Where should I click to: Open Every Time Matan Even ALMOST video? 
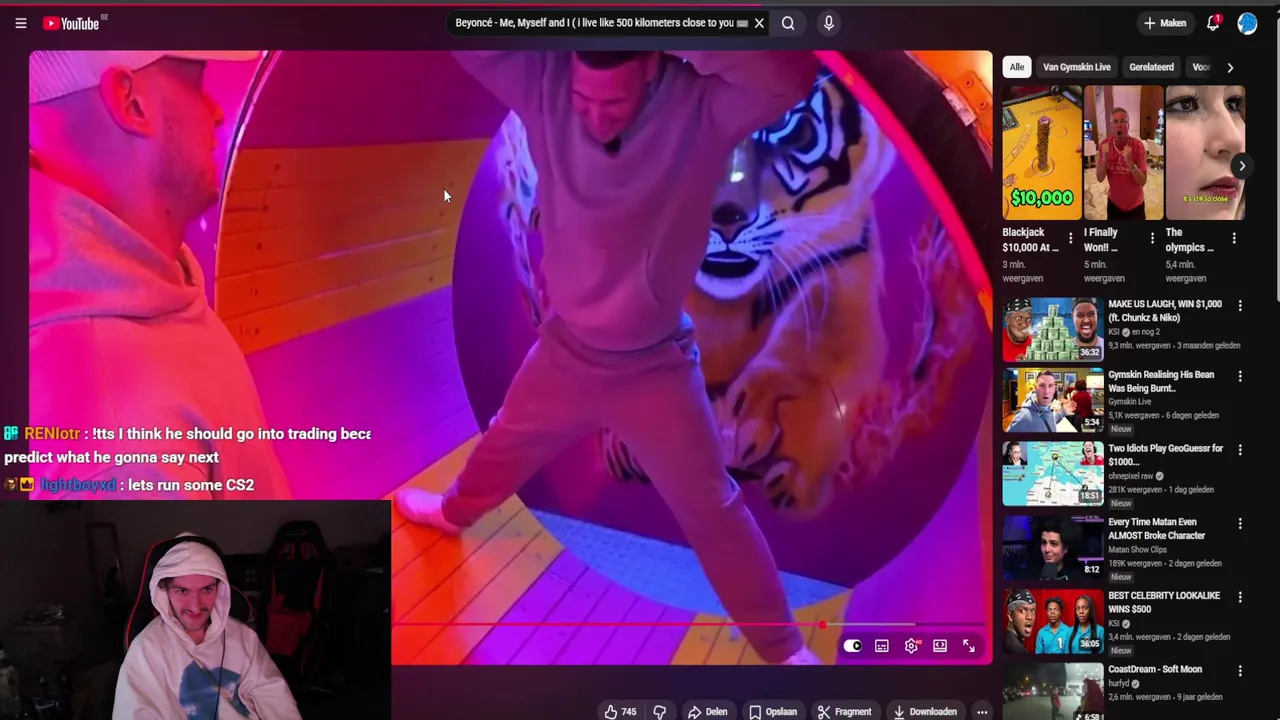point(1156,529)
